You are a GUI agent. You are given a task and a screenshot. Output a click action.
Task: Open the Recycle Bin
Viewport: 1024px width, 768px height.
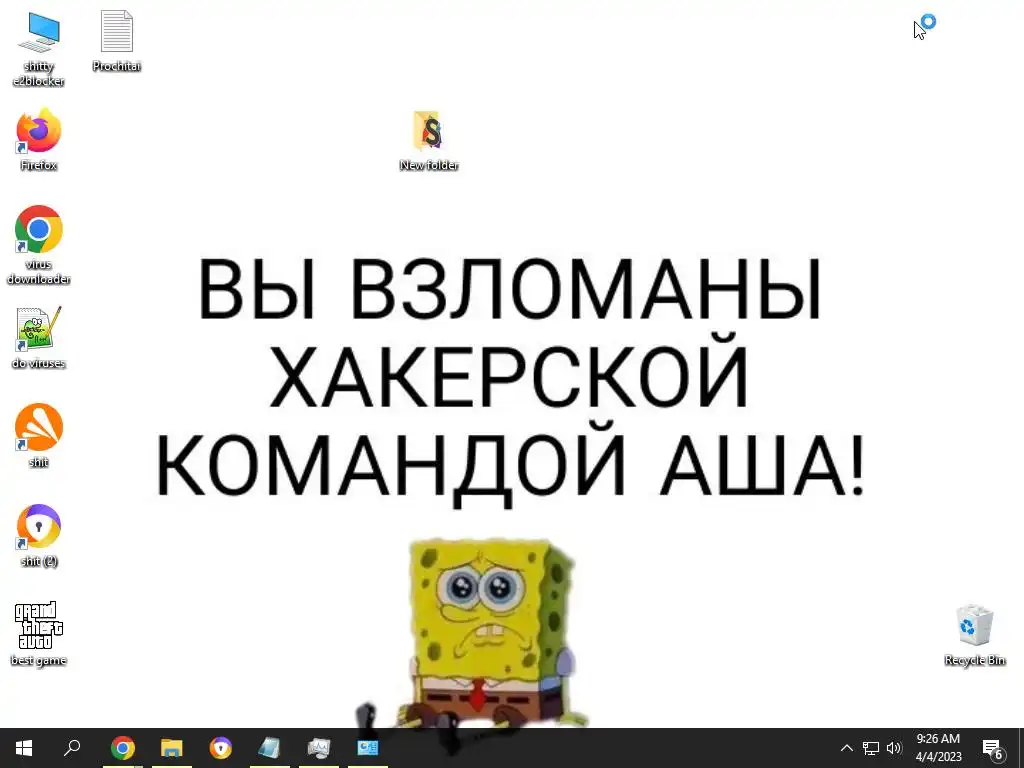[974, 635]
